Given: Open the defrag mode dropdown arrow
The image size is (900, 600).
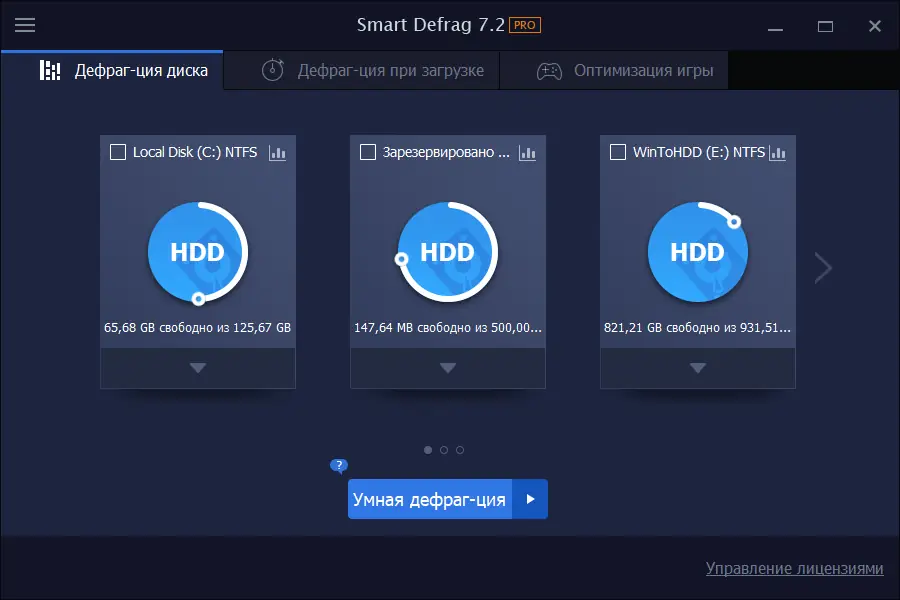Looking at the screenshot, I should 533,498.
